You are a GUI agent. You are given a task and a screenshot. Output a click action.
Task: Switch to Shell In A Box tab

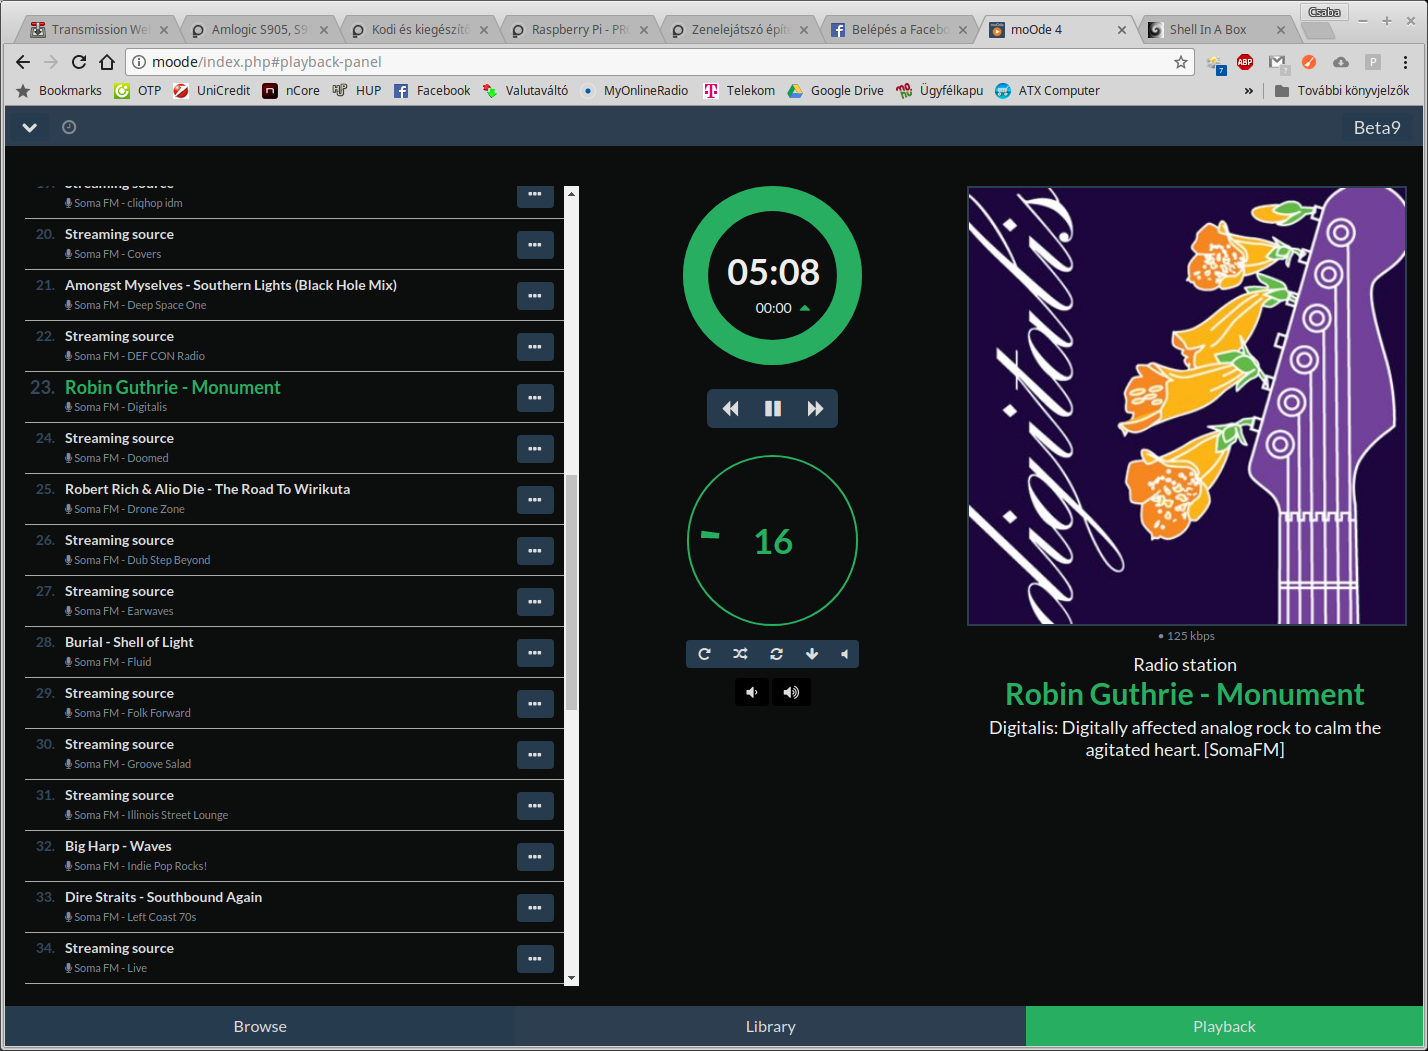click(1216, 30)
